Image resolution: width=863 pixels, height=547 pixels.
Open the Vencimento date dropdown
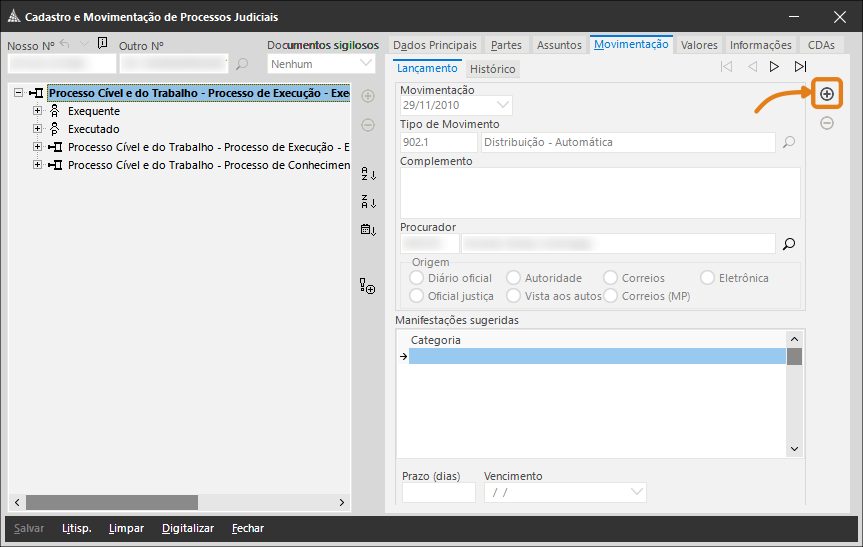[x=637, y=492]
